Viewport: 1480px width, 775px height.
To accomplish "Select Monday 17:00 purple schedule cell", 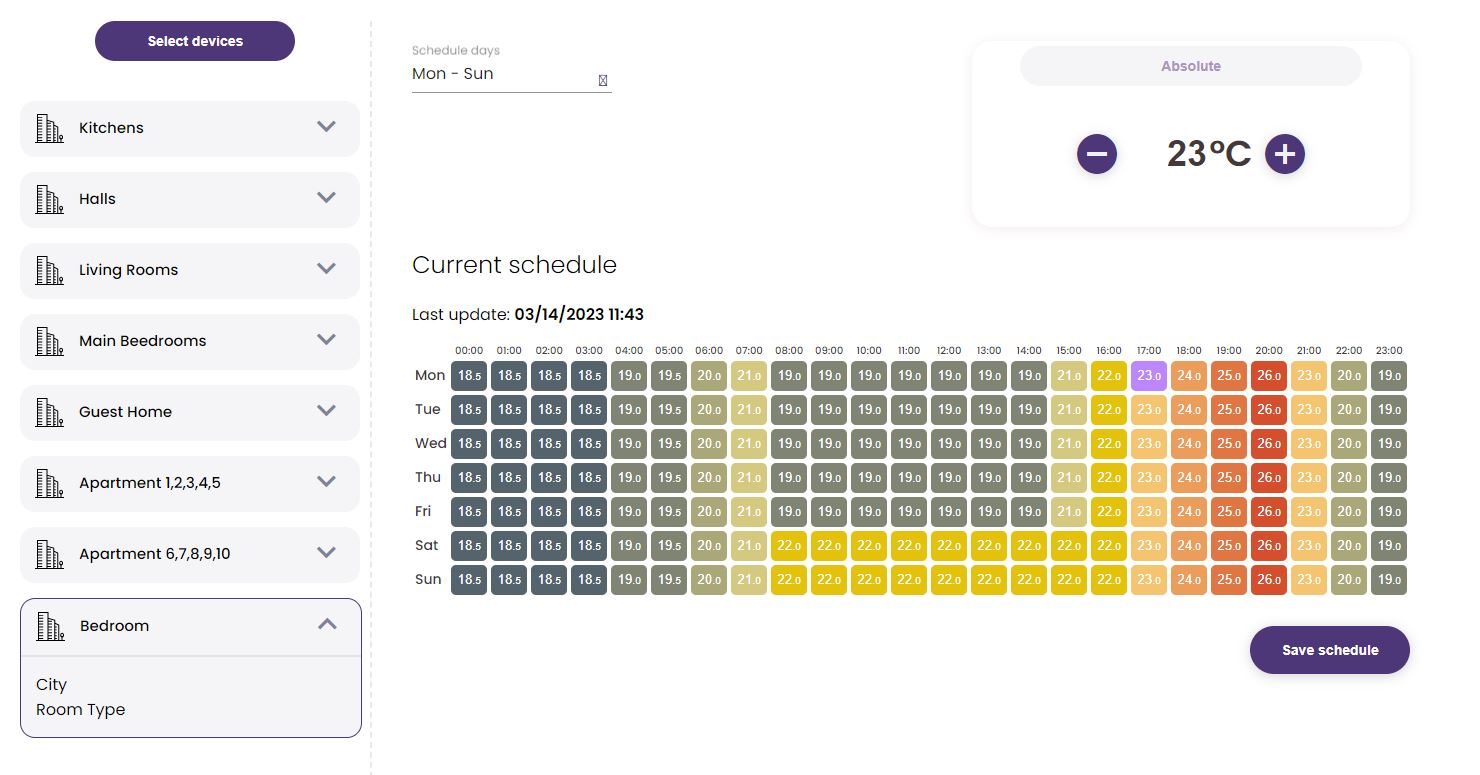I will pos(1149,376).
